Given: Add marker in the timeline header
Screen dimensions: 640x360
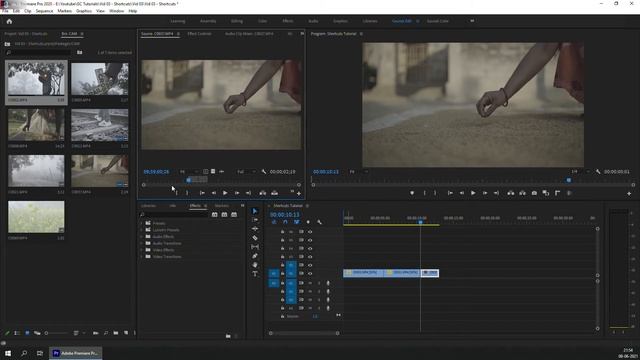Looking at the screenshot, I should (308, 222).
